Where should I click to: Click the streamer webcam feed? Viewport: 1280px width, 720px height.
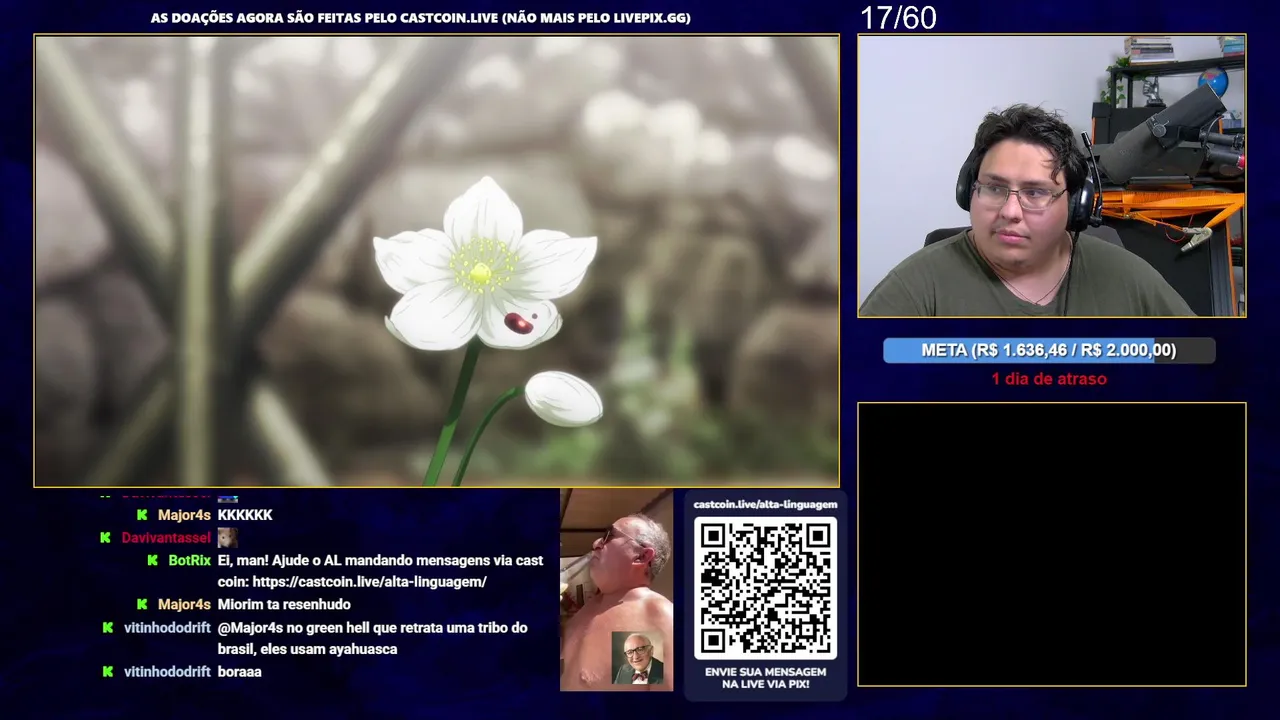(x=1052, y=176)
